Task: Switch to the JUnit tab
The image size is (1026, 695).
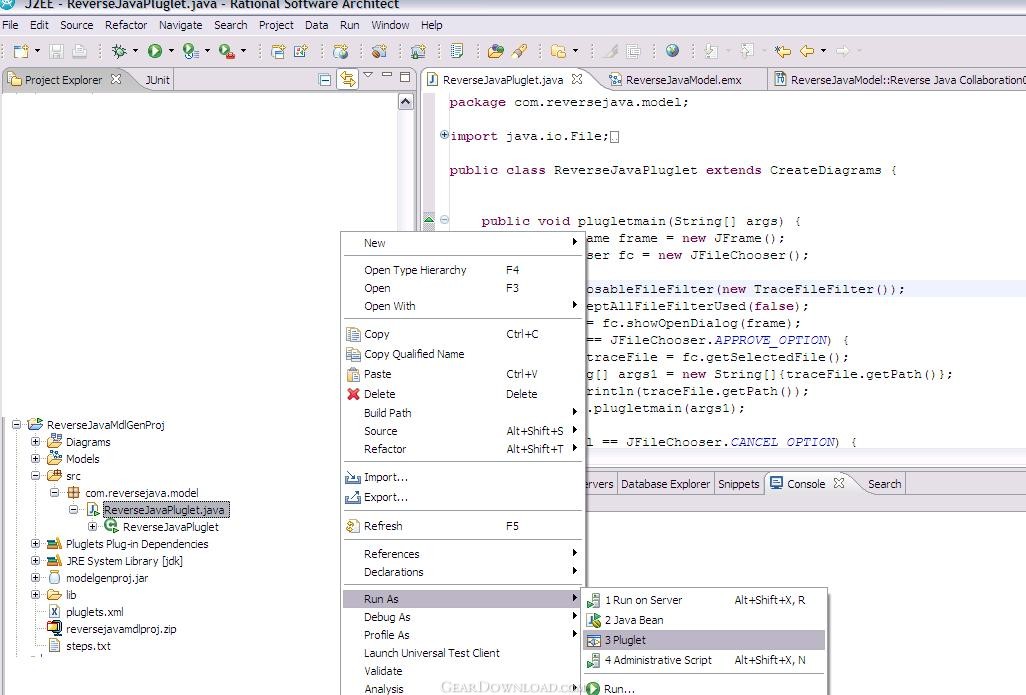Action: coord(157,80)
